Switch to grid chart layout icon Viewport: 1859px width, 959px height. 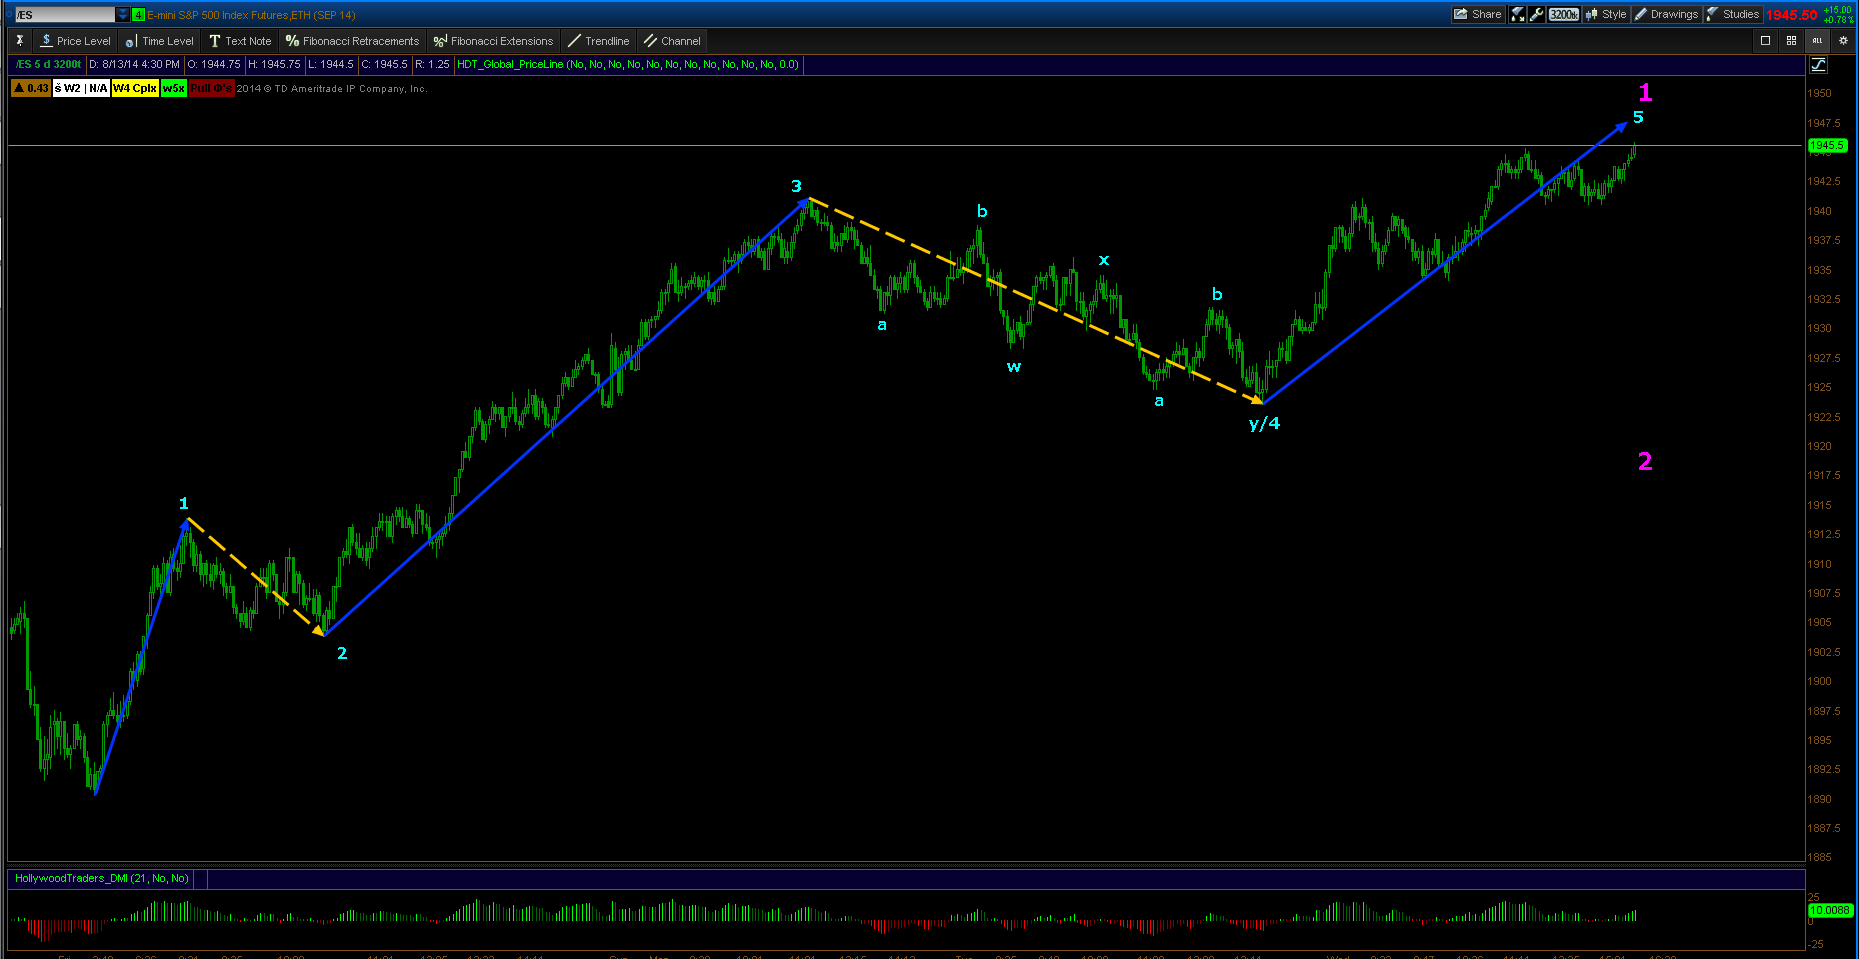[1791, 41]
